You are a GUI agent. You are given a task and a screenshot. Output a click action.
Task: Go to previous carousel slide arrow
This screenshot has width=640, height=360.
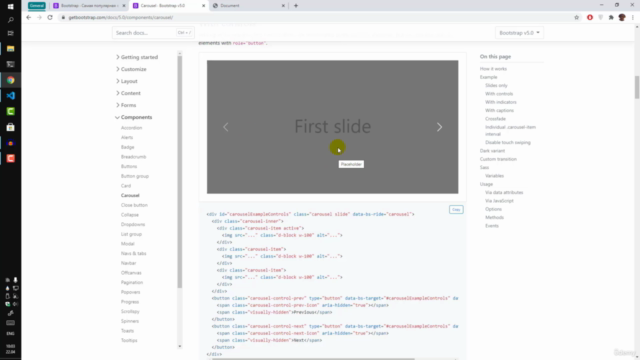point(226,127)
